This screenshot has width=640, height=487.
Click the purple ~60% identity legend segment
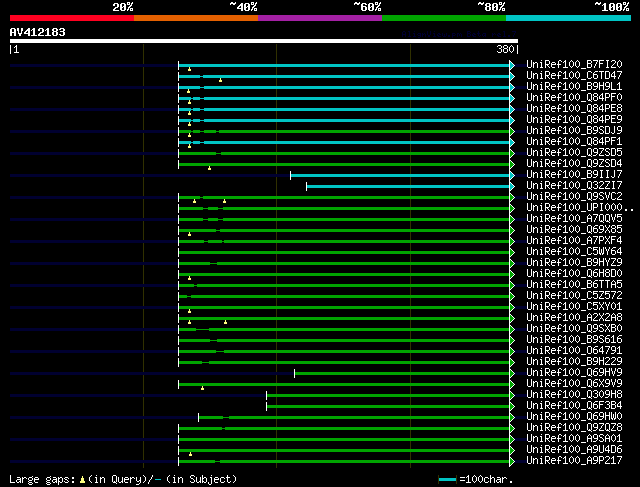click(x=320, y=18)
